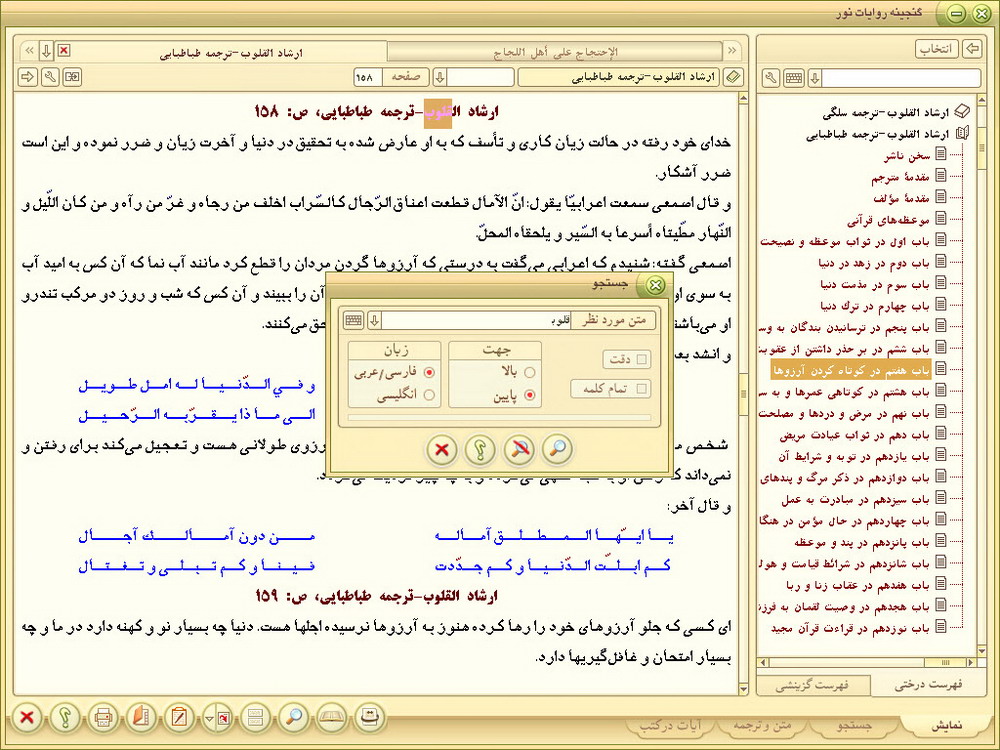
Task: Switch to the جستجو bottom tab
Action: pos(854,726)
